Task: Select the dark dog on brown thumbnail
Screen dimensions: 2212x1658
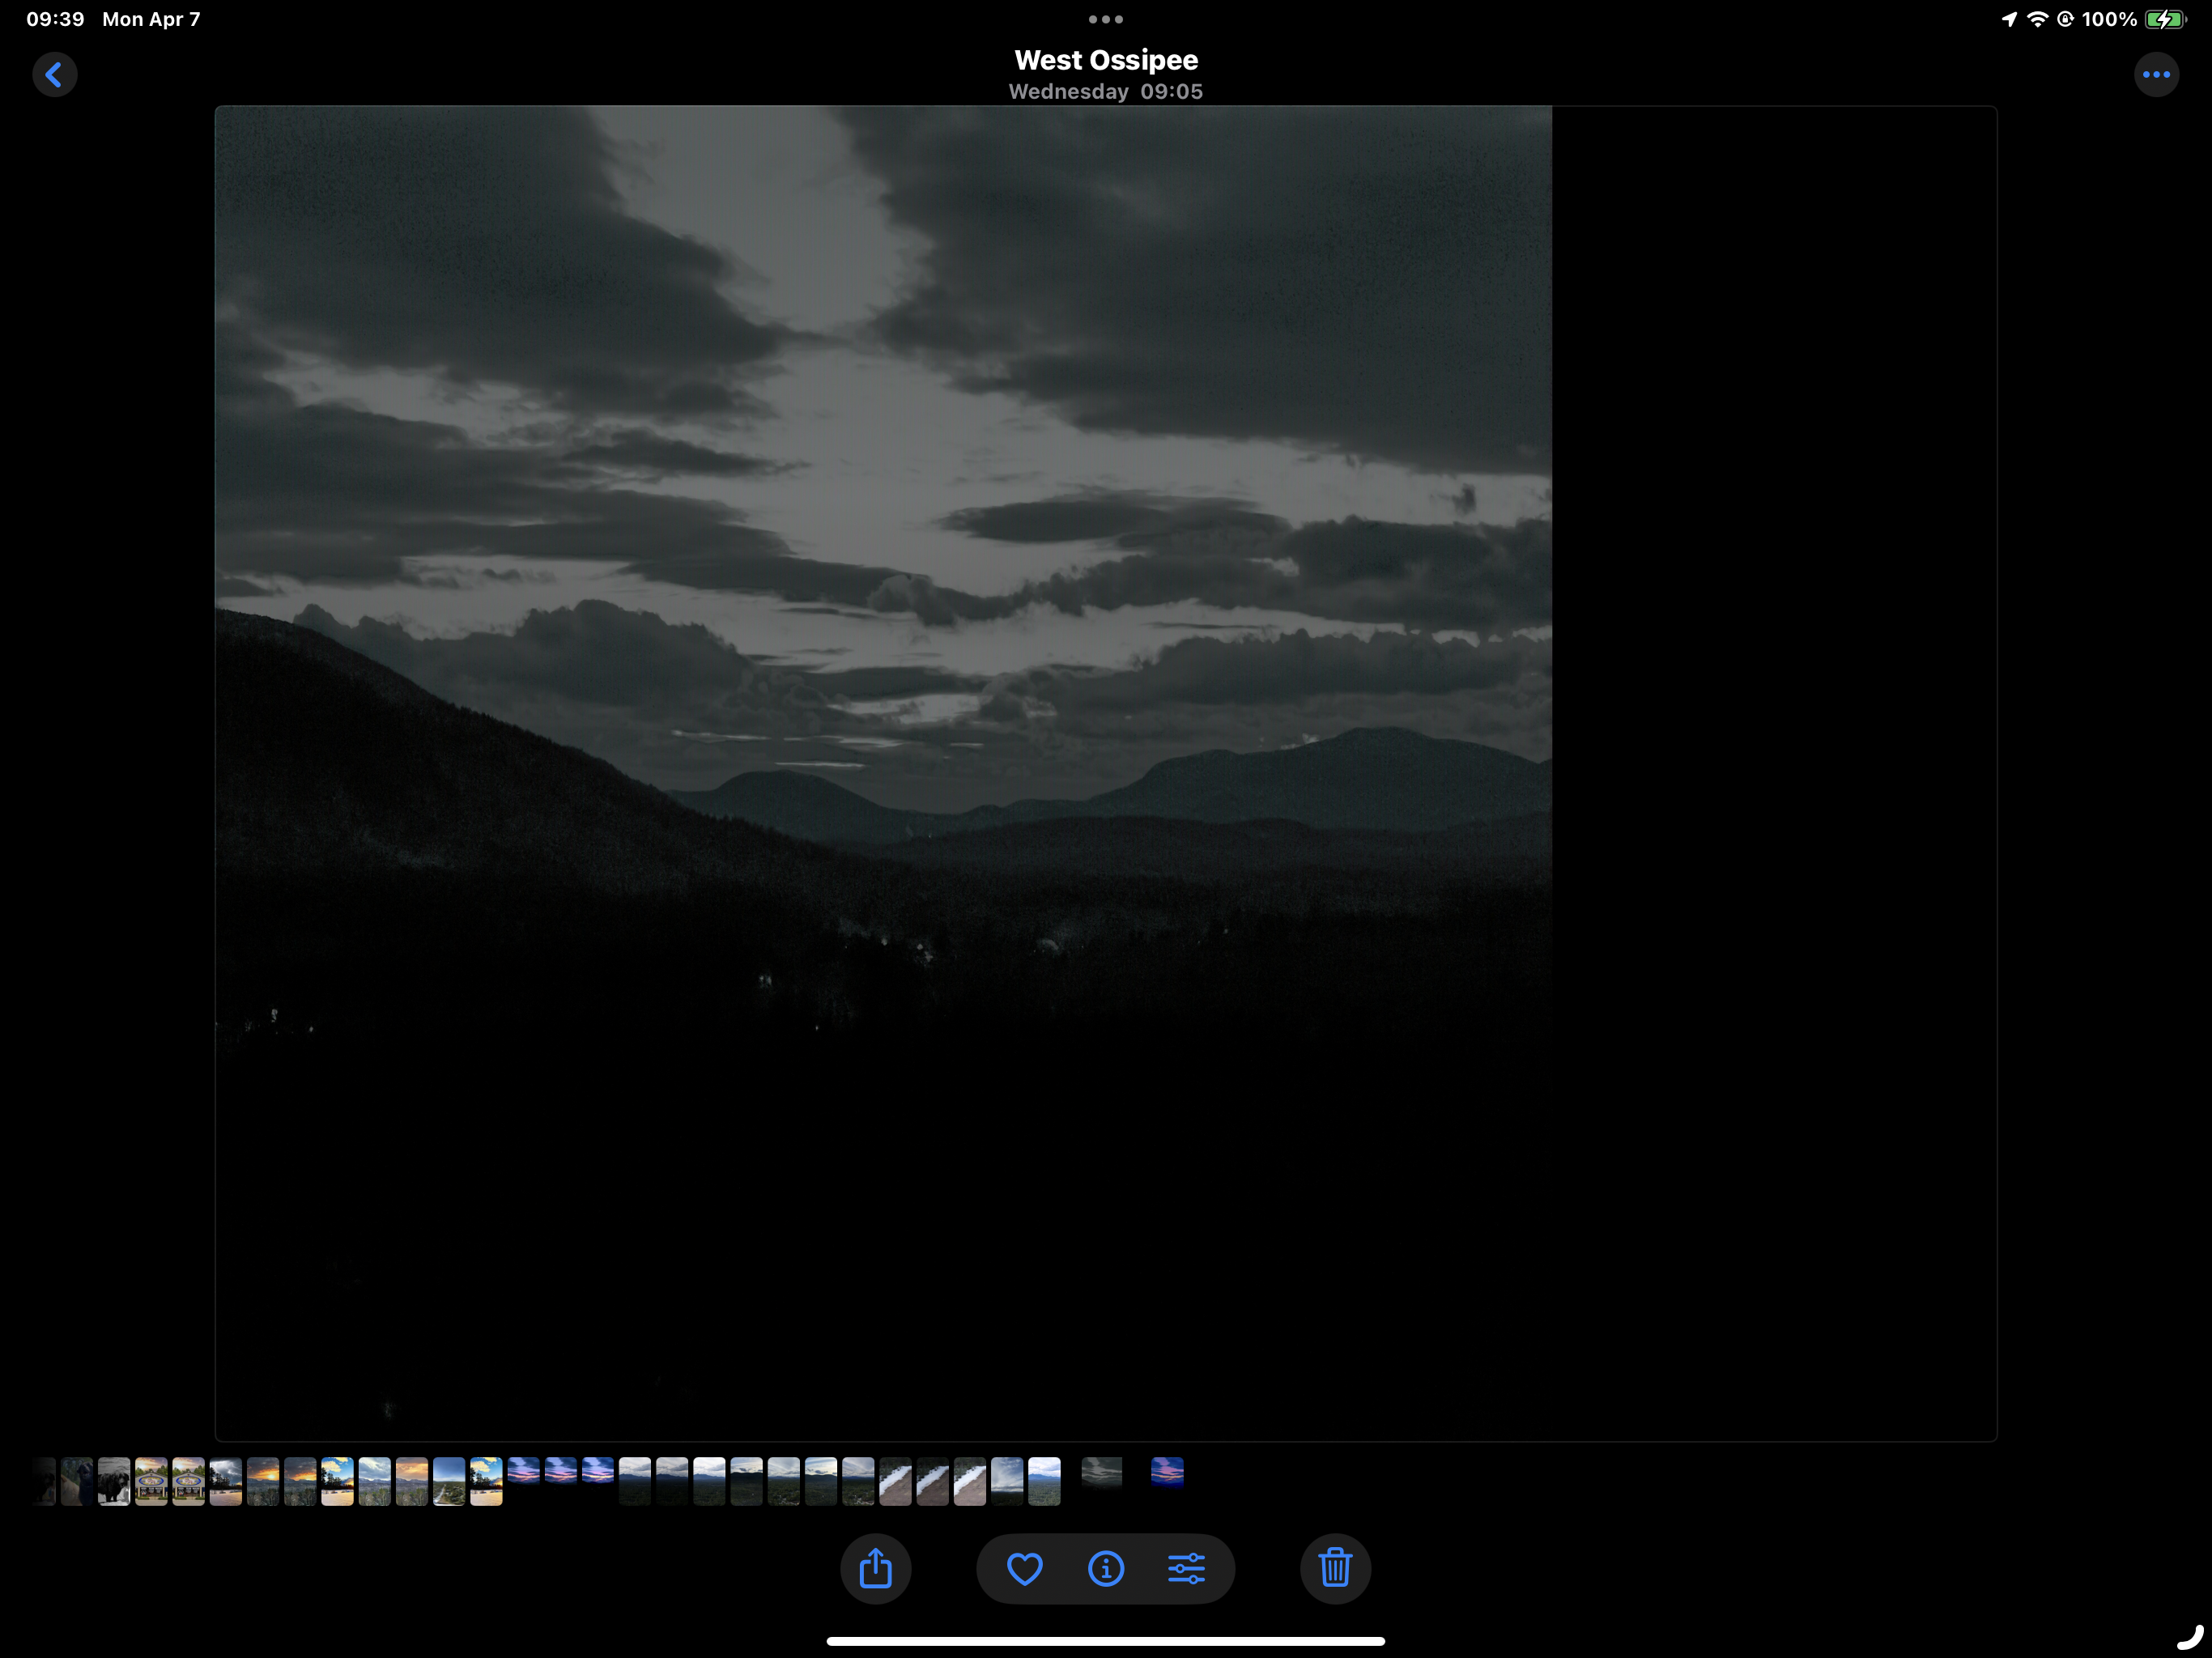Action: point(77,1482)
